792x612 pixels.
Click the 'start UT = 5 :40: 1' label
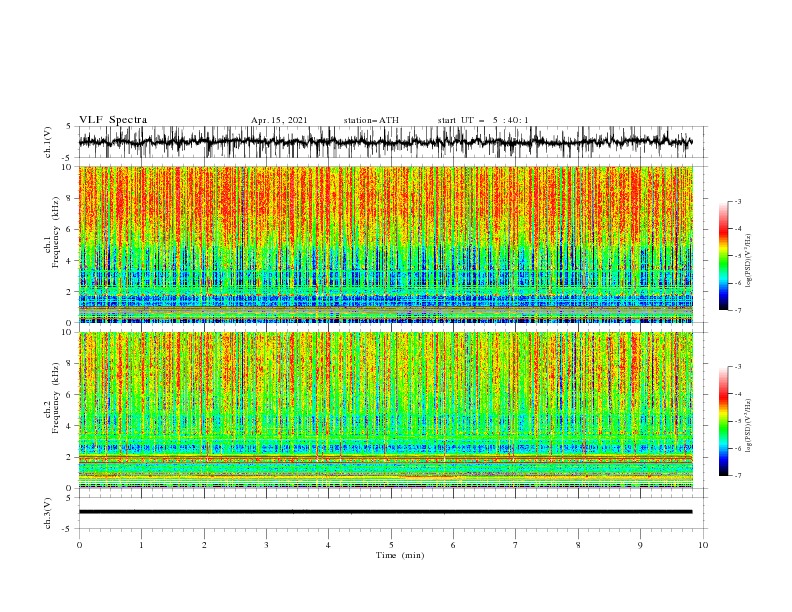pos(483,120)
